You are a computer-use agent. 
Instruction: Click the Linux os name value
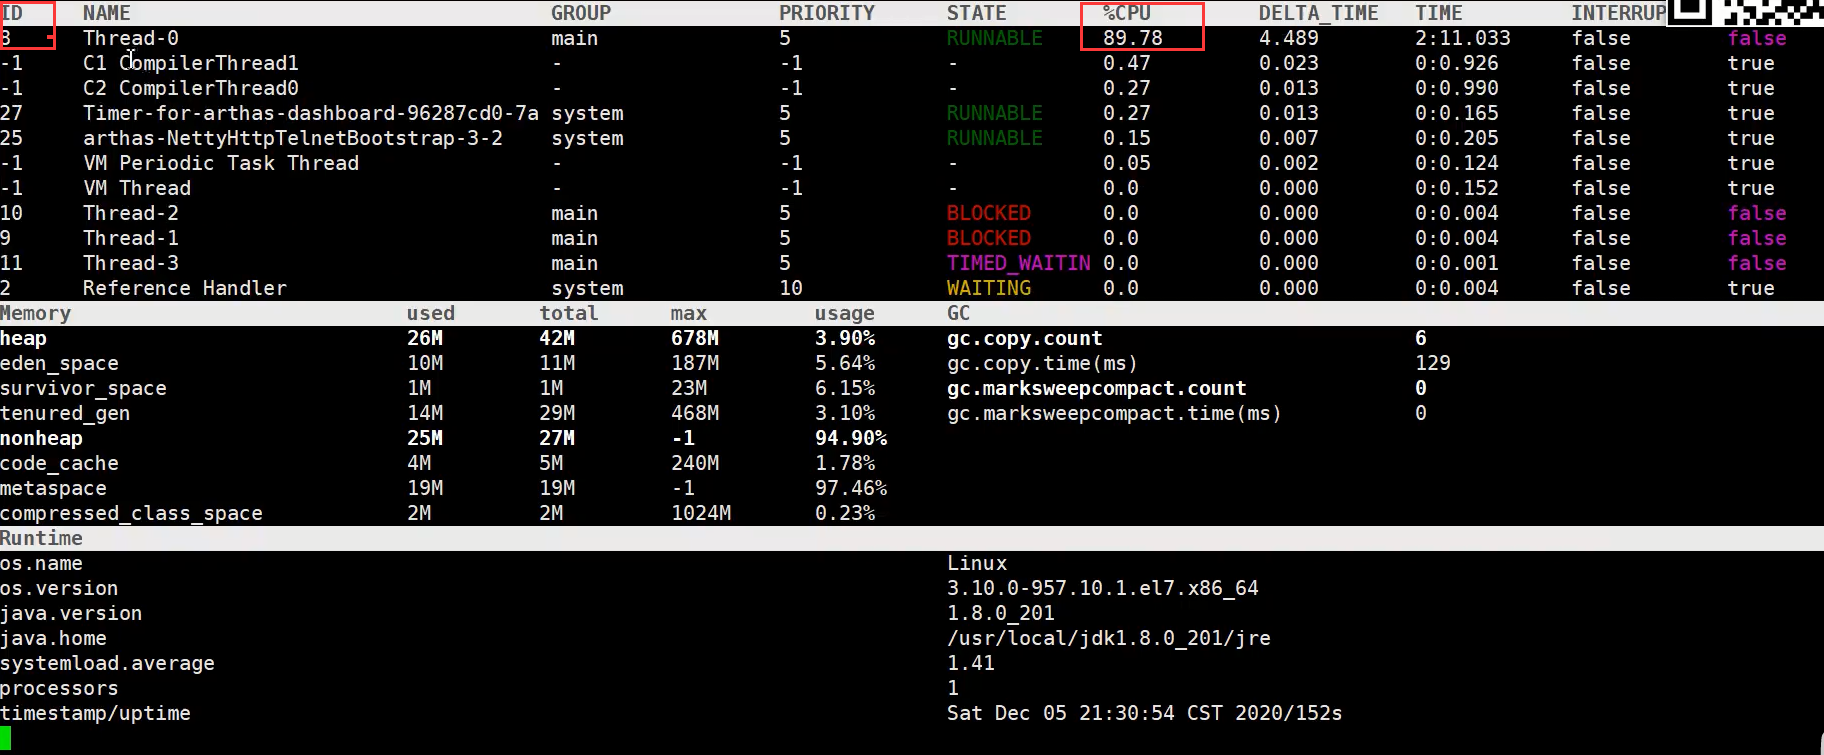[x=977, y=563]
